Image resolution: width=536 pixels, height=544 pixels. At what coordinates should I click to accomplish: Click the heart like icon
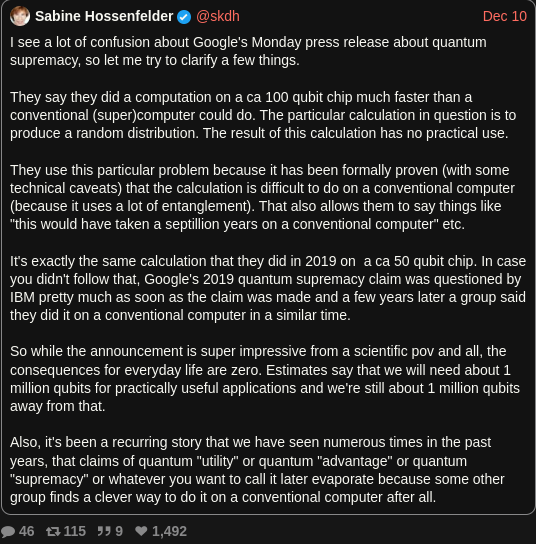point(141,531)
